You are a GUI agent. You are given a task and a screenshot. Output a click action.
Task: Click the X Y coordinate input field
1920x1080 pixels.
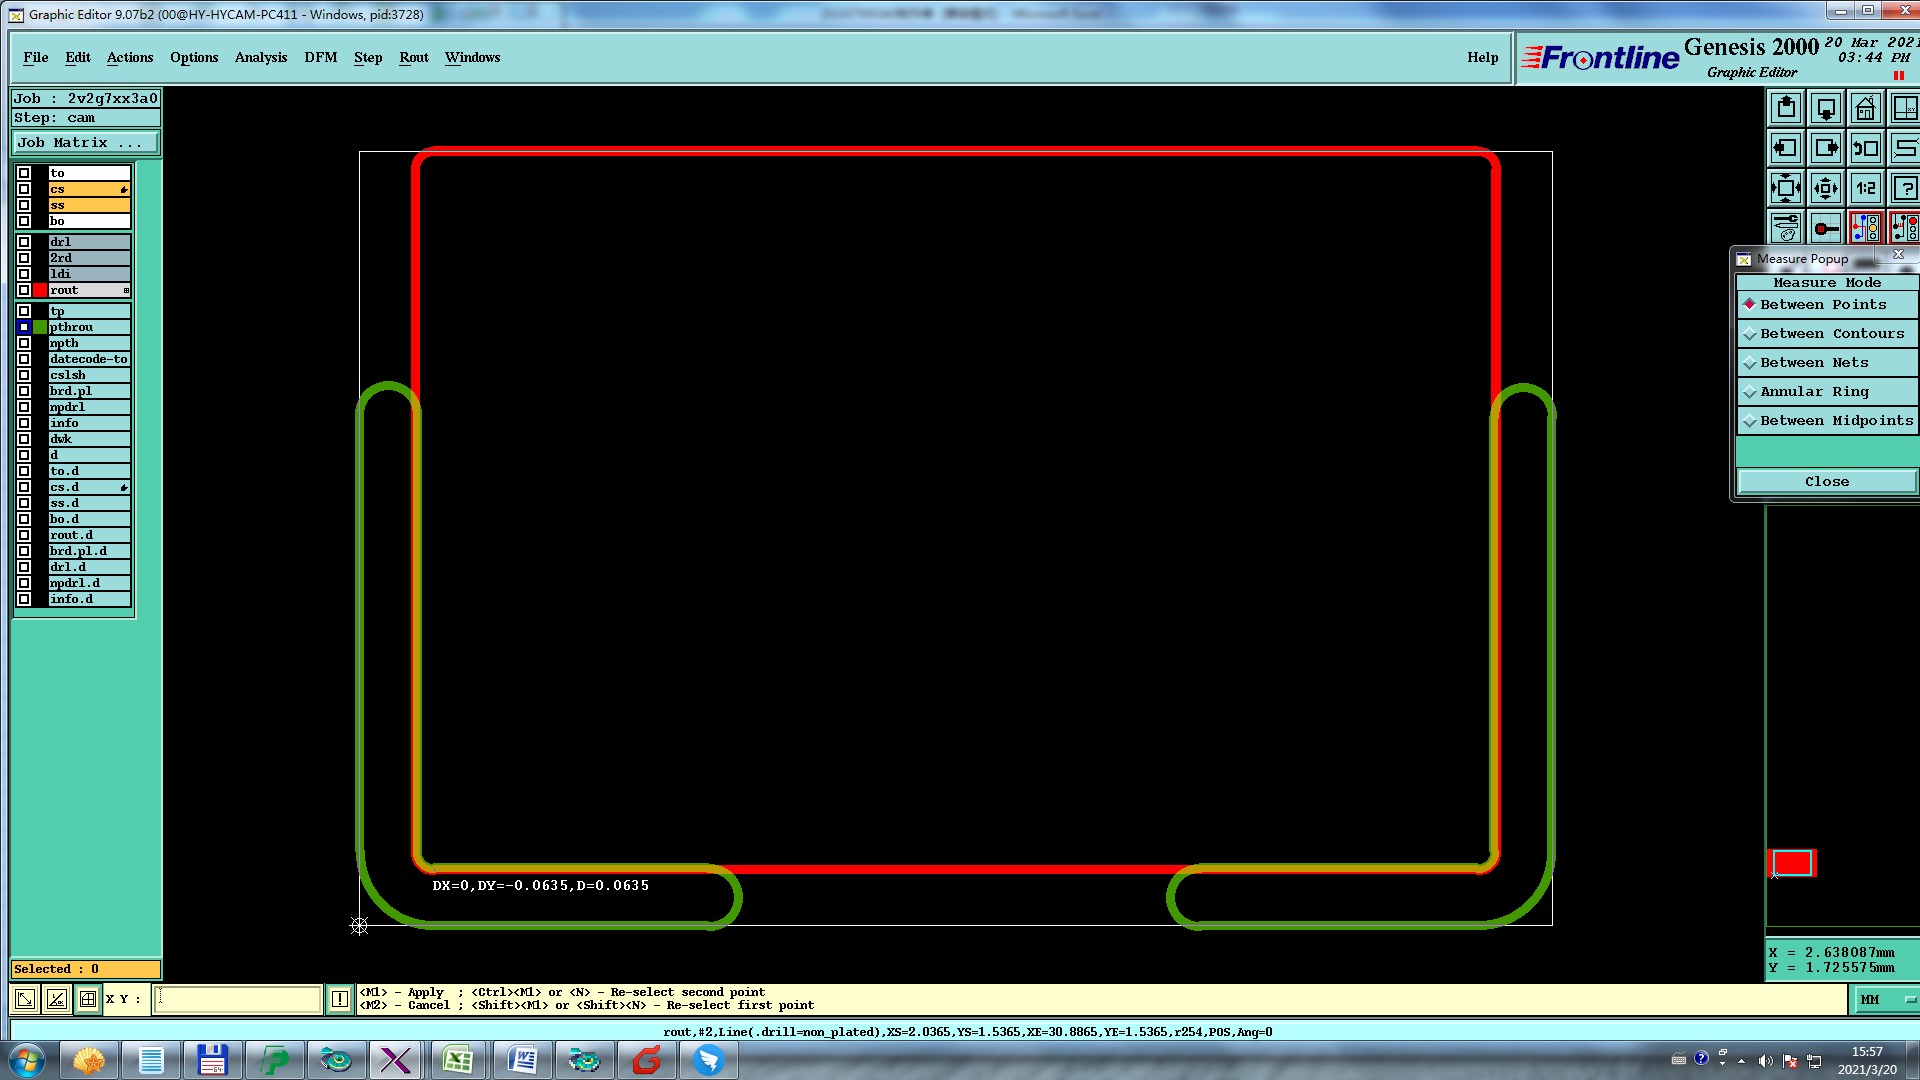[238, 998]
